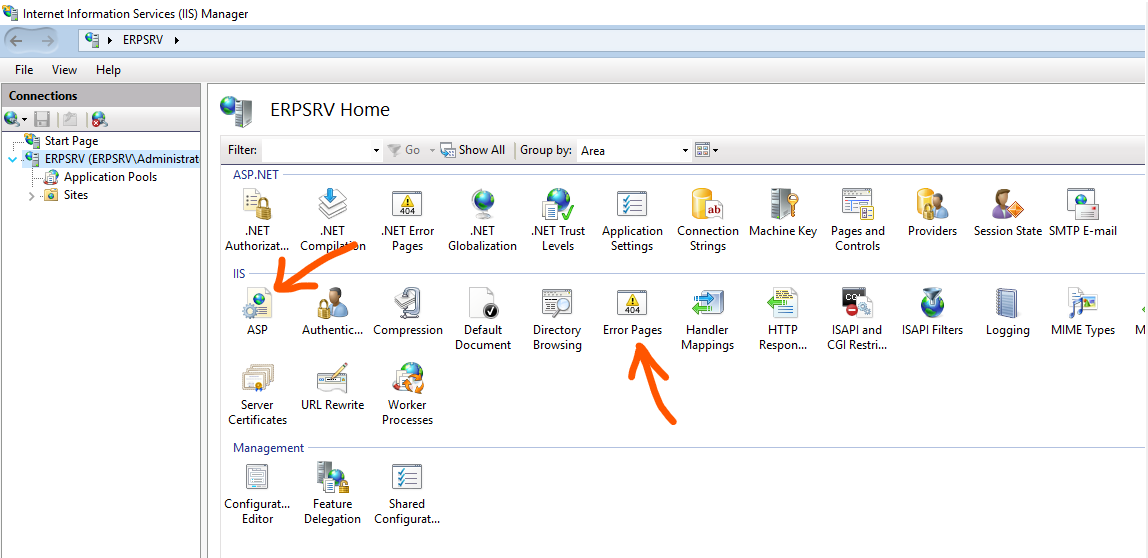Open the Error Pages feature under IIS
The height and width of the screenshot is (558, 1148).
point(632,313)
